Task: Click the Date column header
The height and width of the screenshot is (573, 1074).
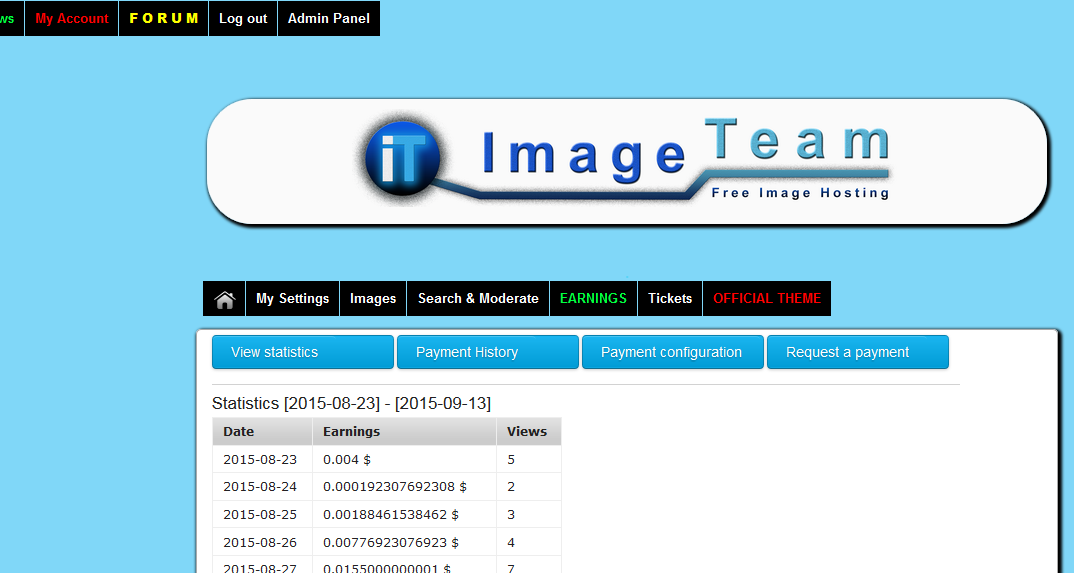Action: (239, 432)
